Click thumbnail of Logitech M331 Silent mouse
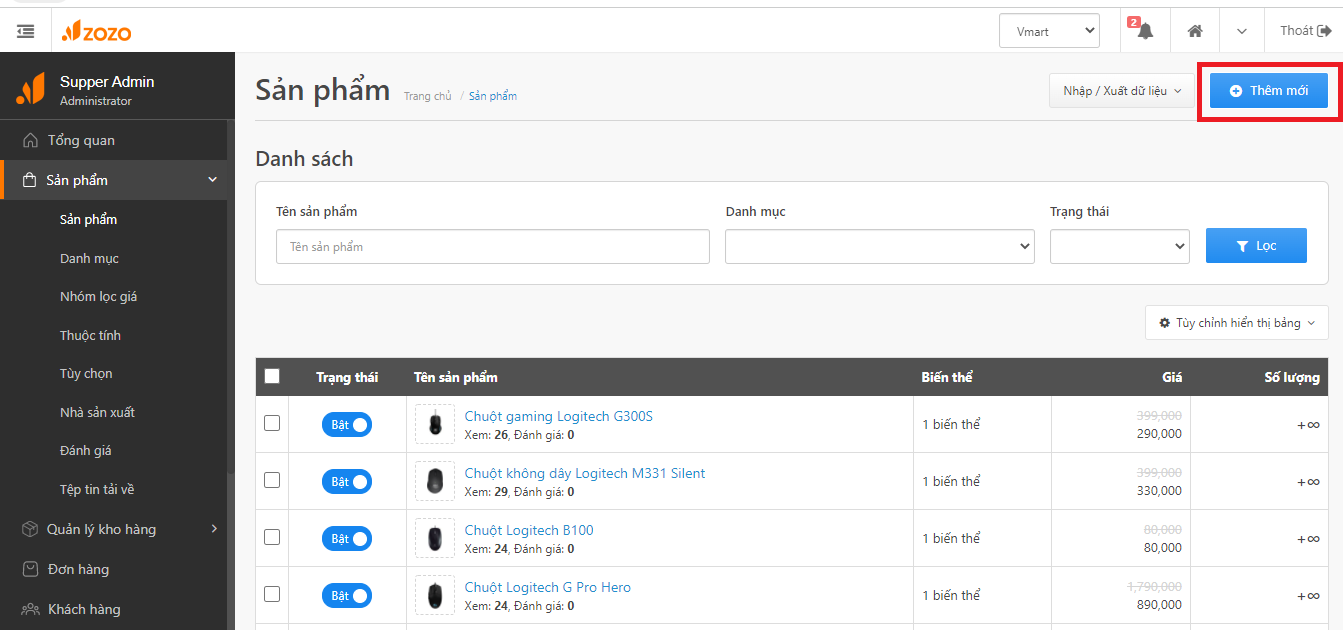 click(x=435, y=482)
